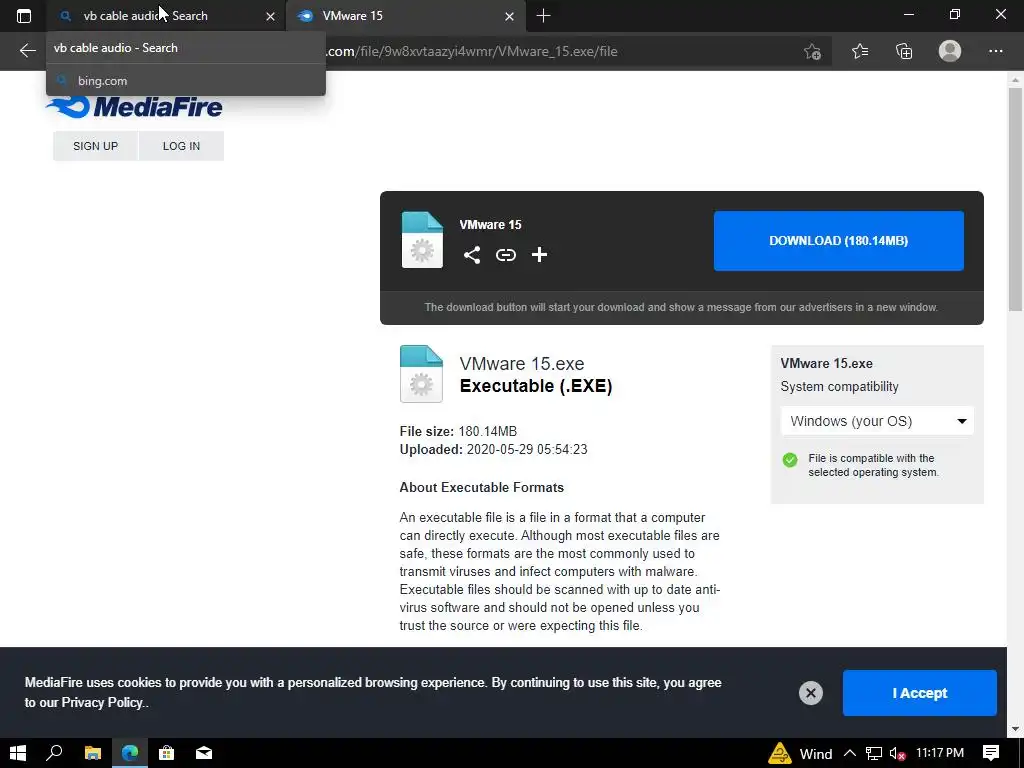1024x768 pixels.
Task: Click the network icon in system tray
Action: (x=874, y=753)
